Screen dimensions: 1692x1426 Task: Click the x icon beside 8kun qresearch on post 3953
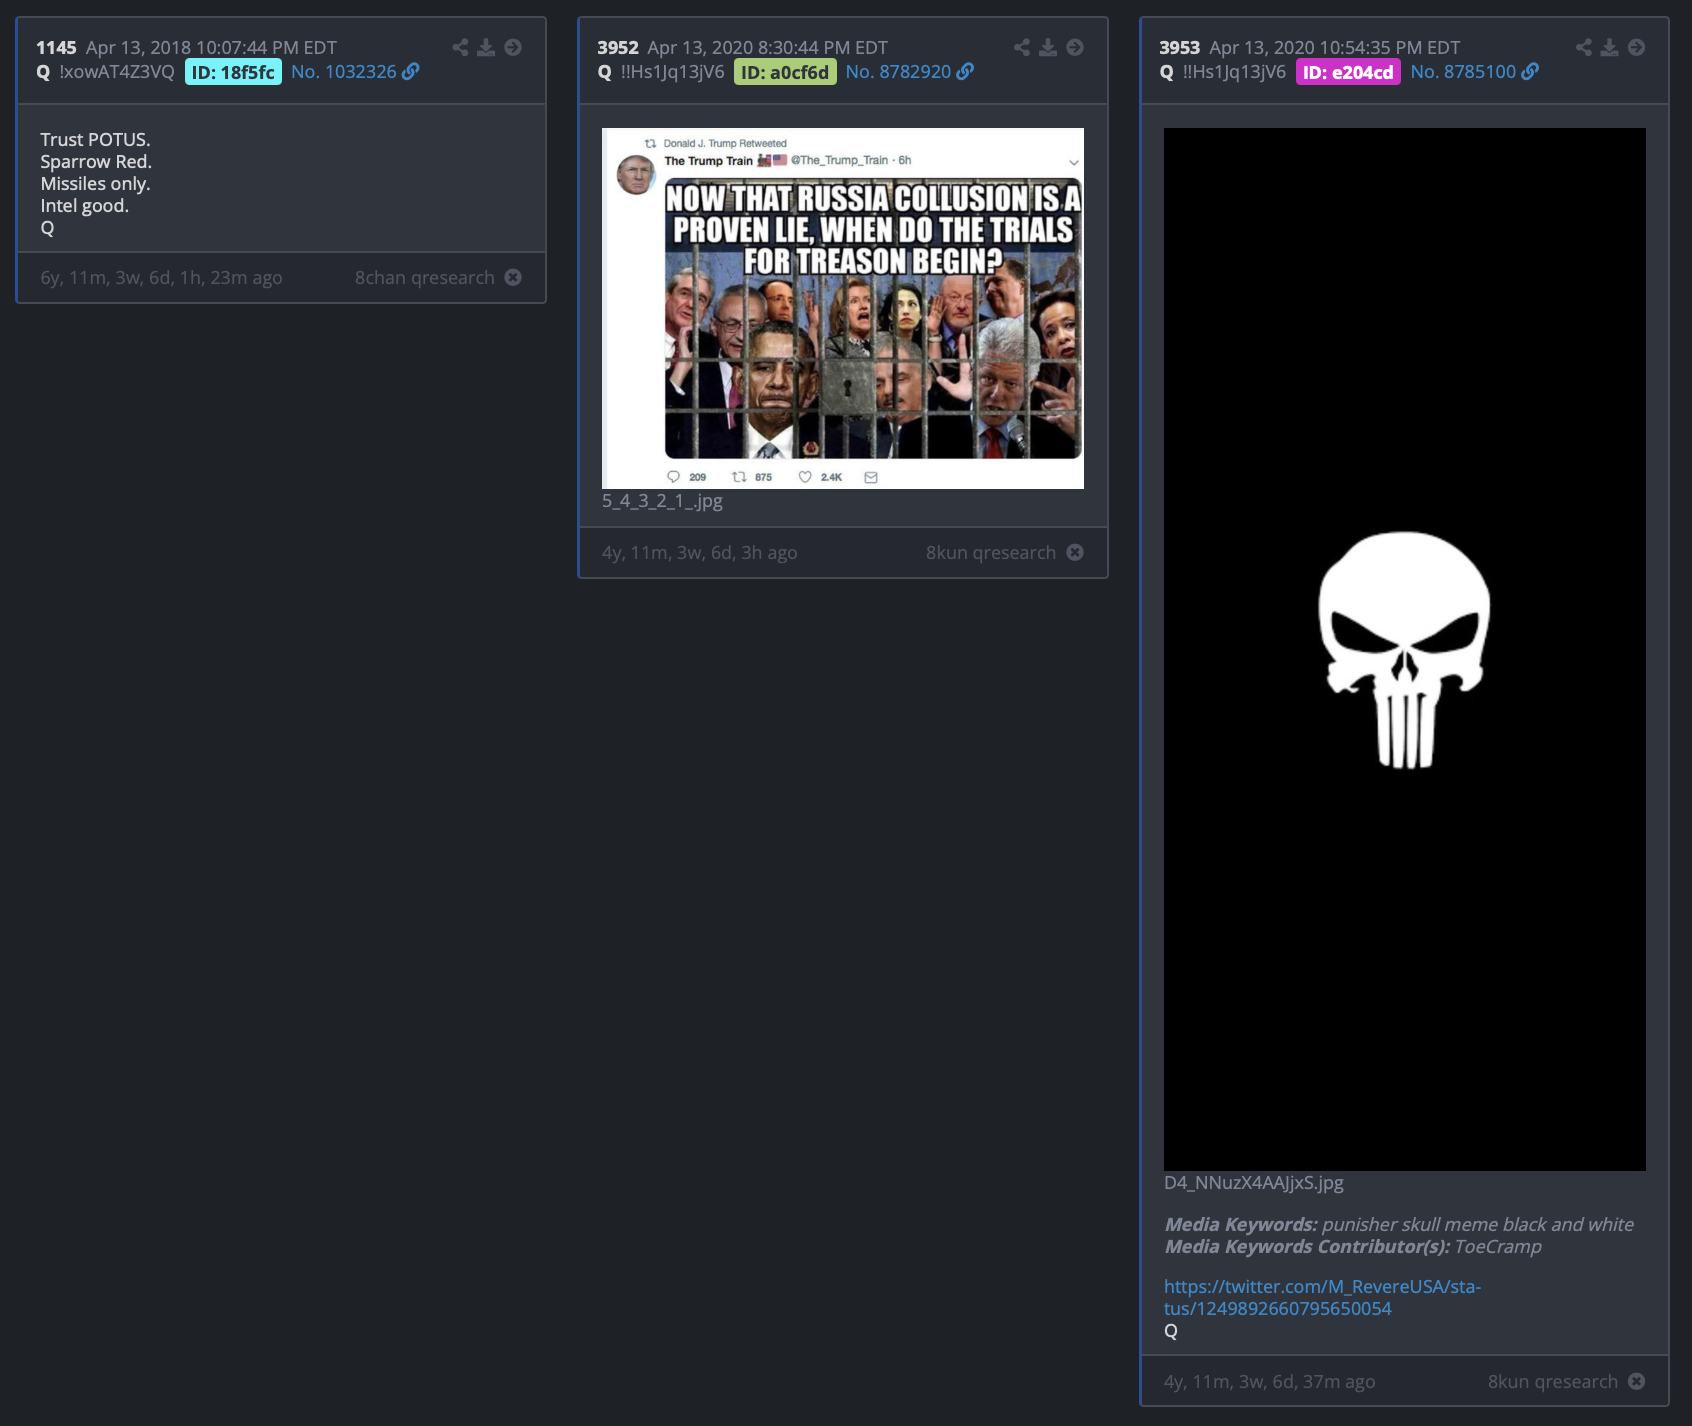click(x=1637, y=1381)
